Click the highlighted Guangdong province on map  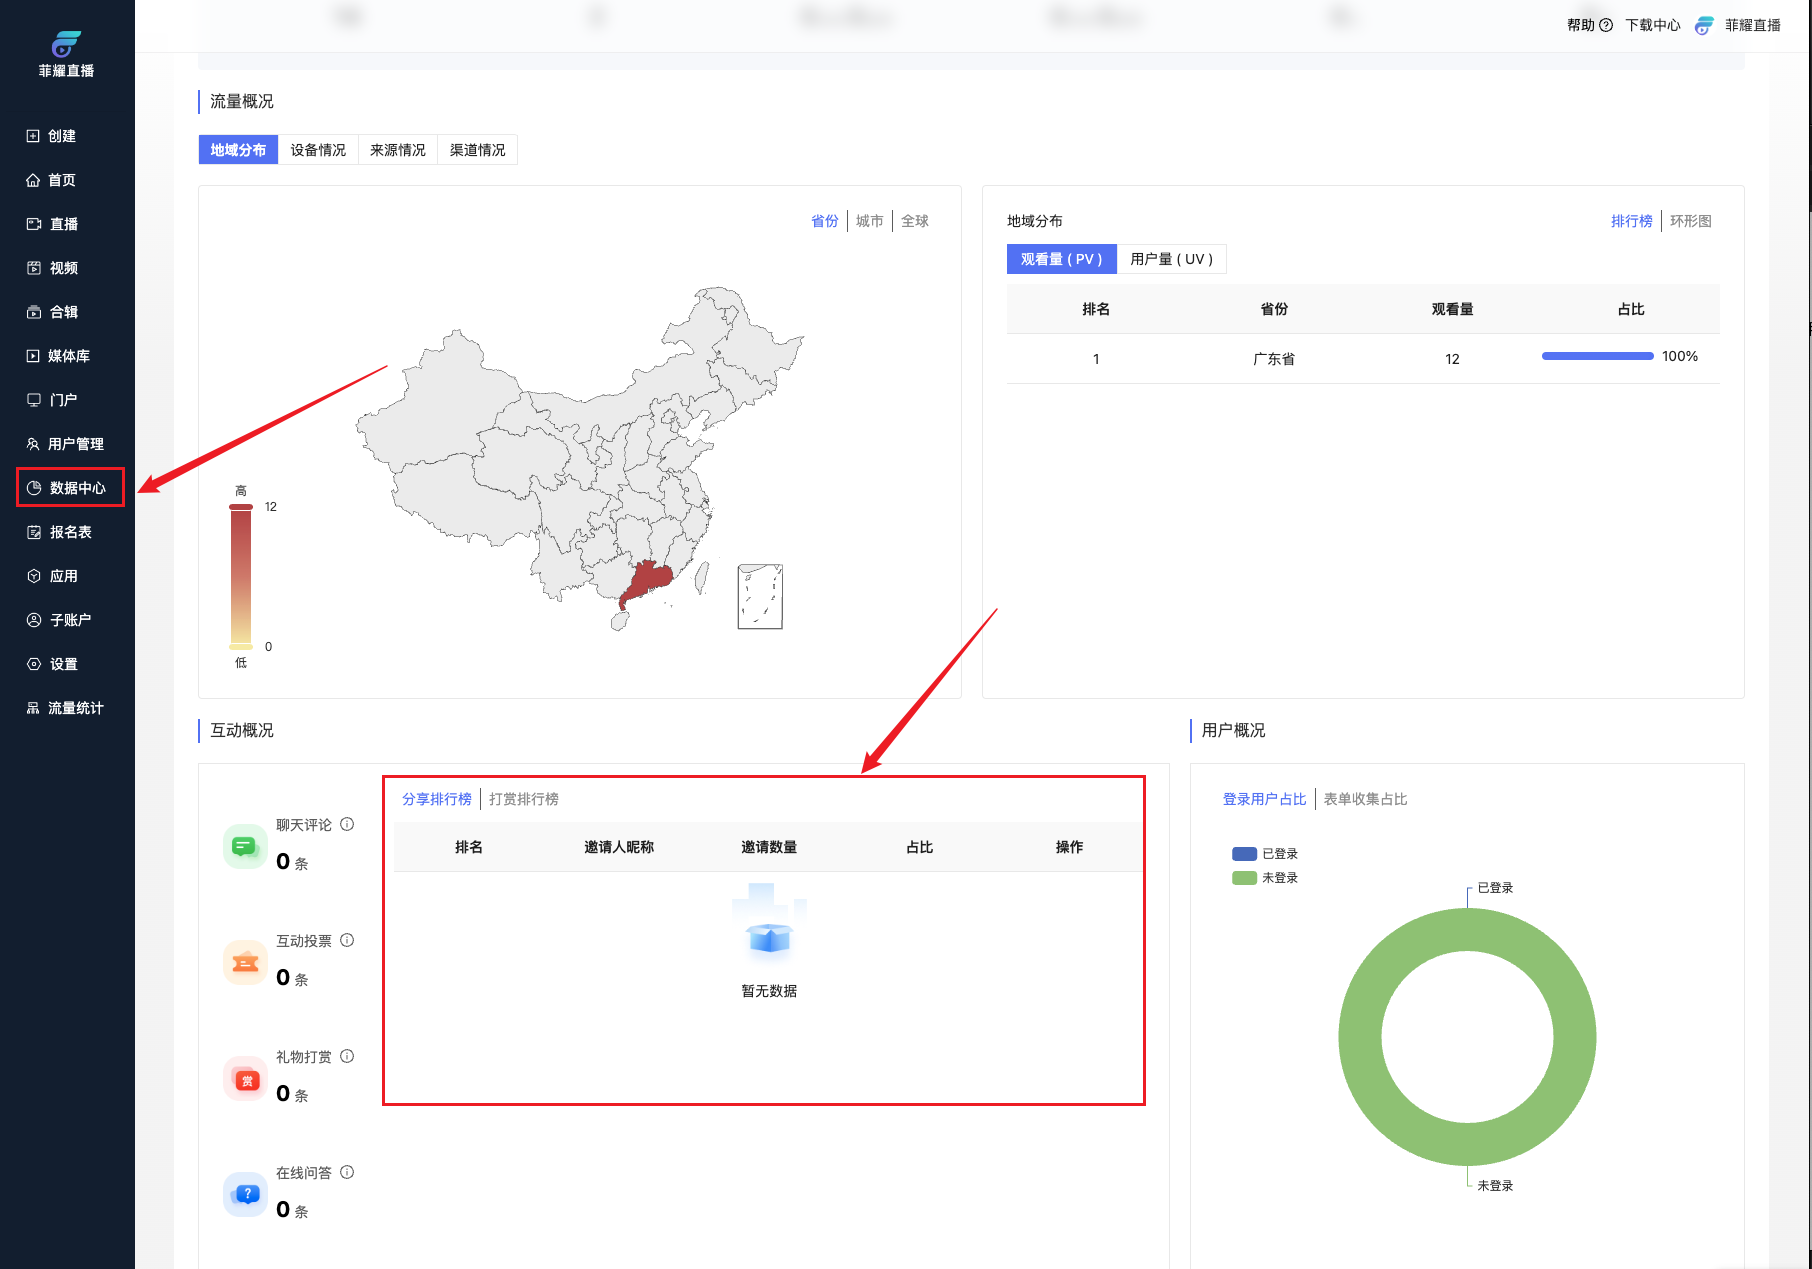[646, 580]
